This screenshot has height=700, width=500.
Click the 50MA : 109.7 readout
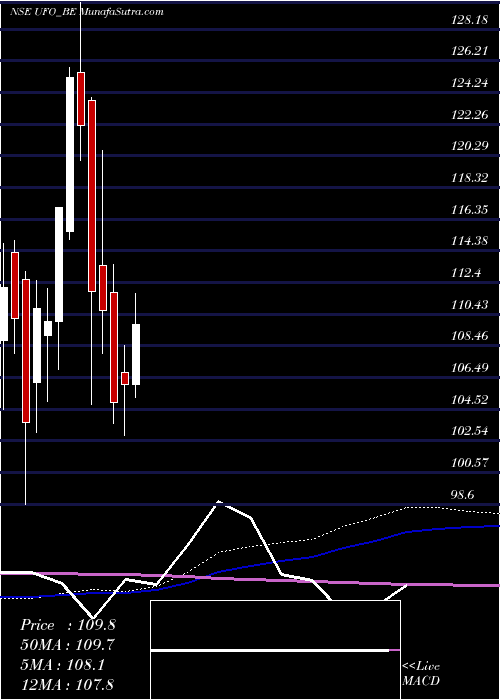tap(67, 645)
